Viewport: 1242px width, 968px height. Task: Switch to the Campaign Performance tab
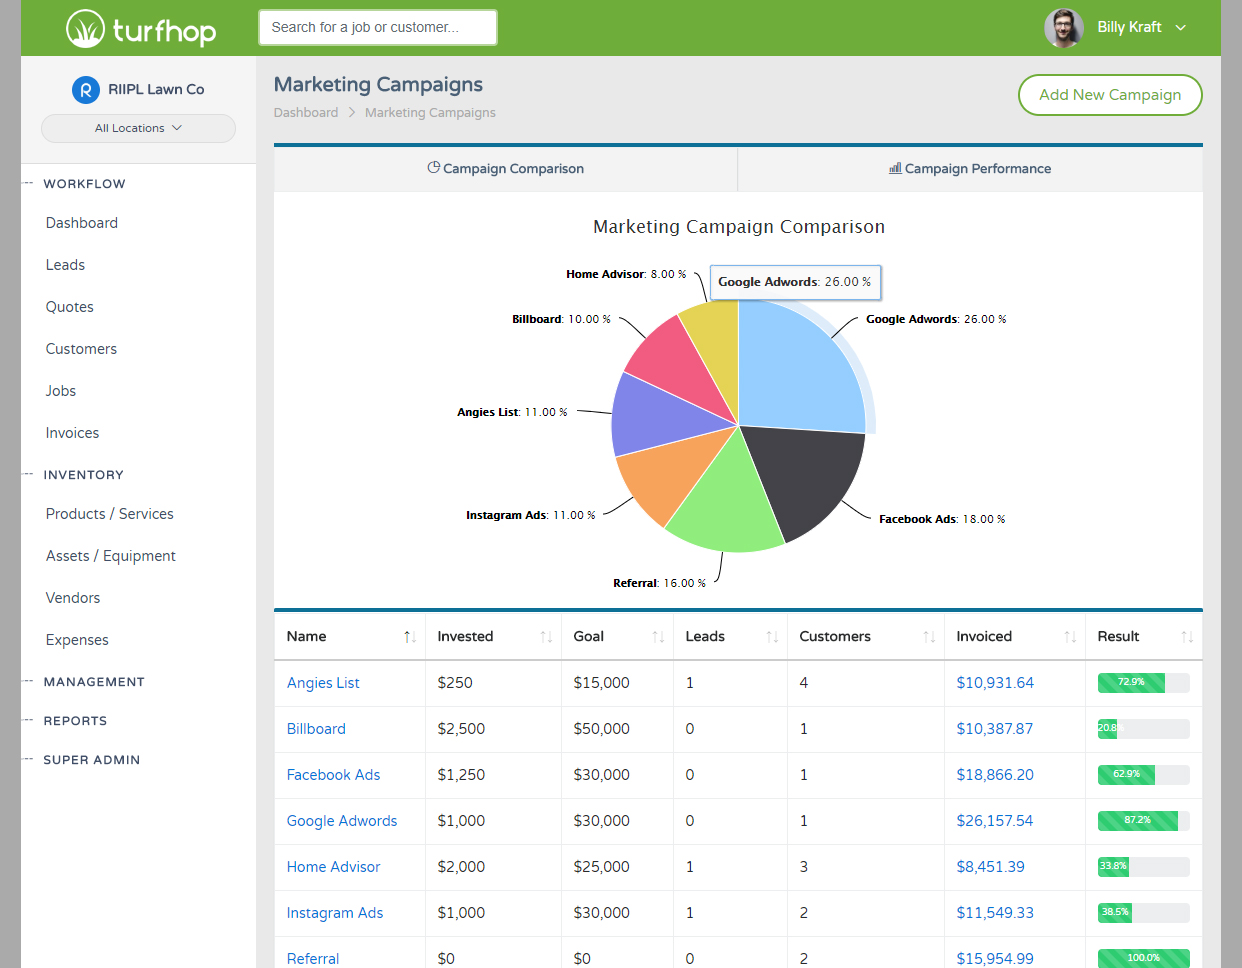pyautogui.click(x=970, y=169)
